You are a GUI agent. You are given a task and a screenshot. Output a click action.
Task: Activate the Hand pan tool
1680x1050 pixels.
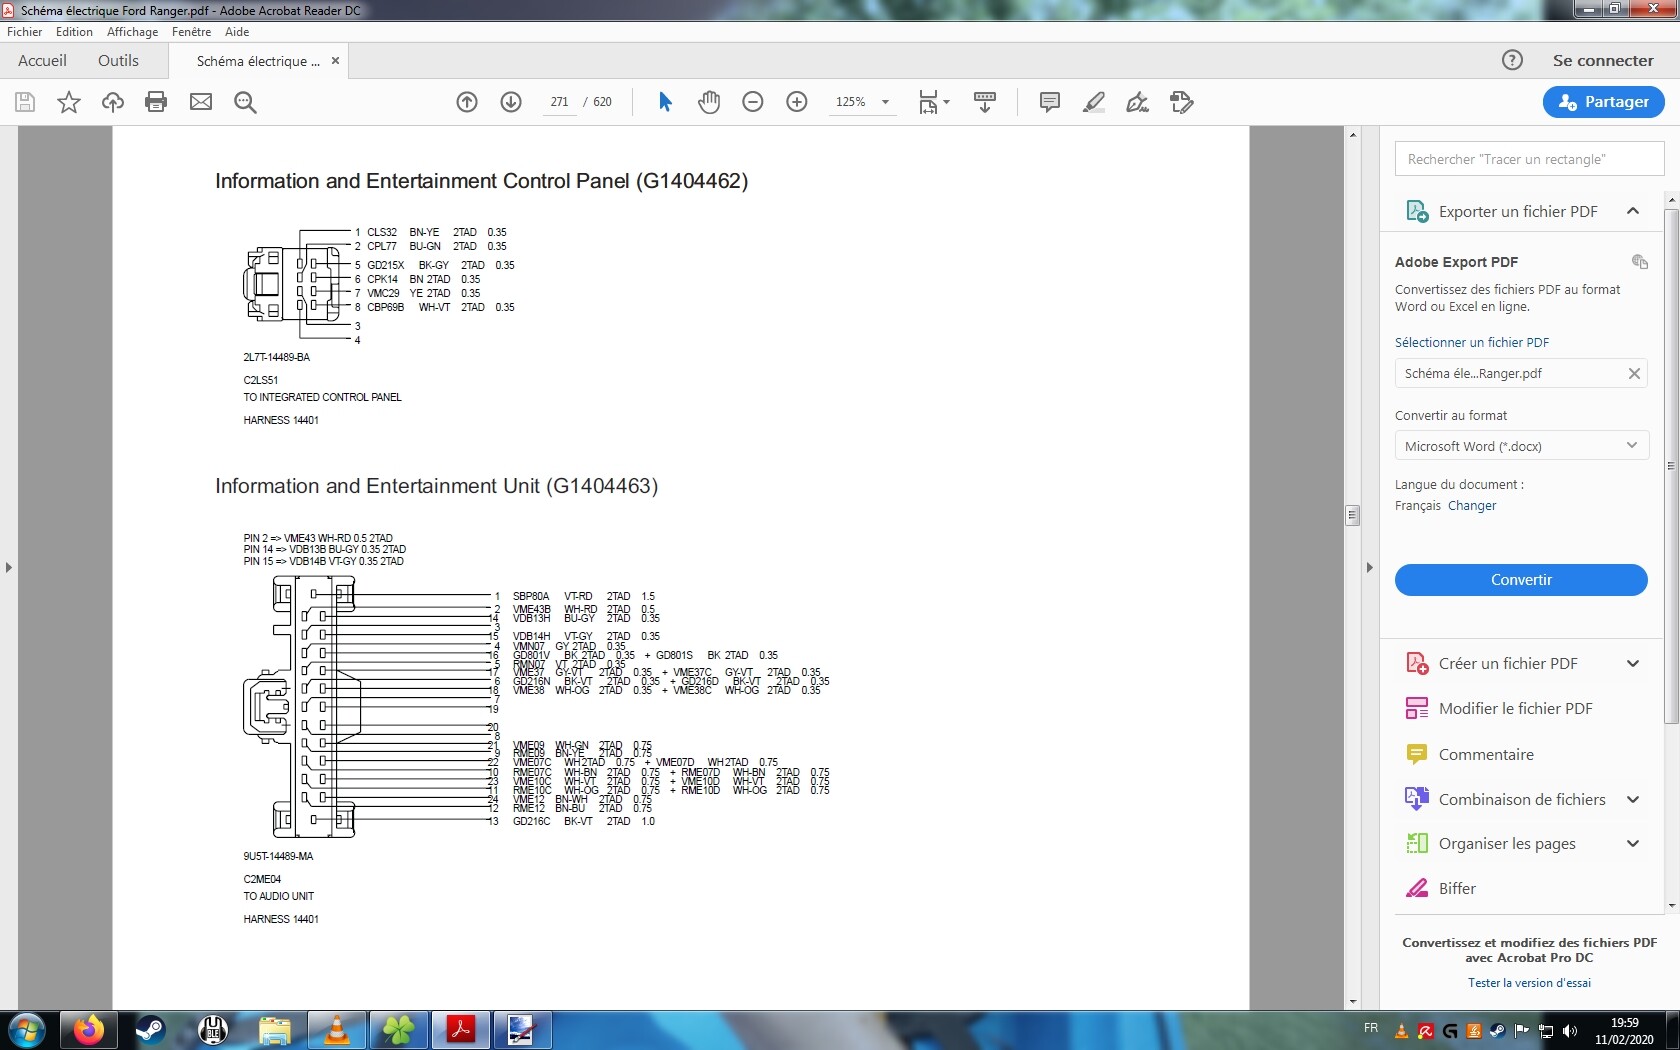click(x=709, y=102)
